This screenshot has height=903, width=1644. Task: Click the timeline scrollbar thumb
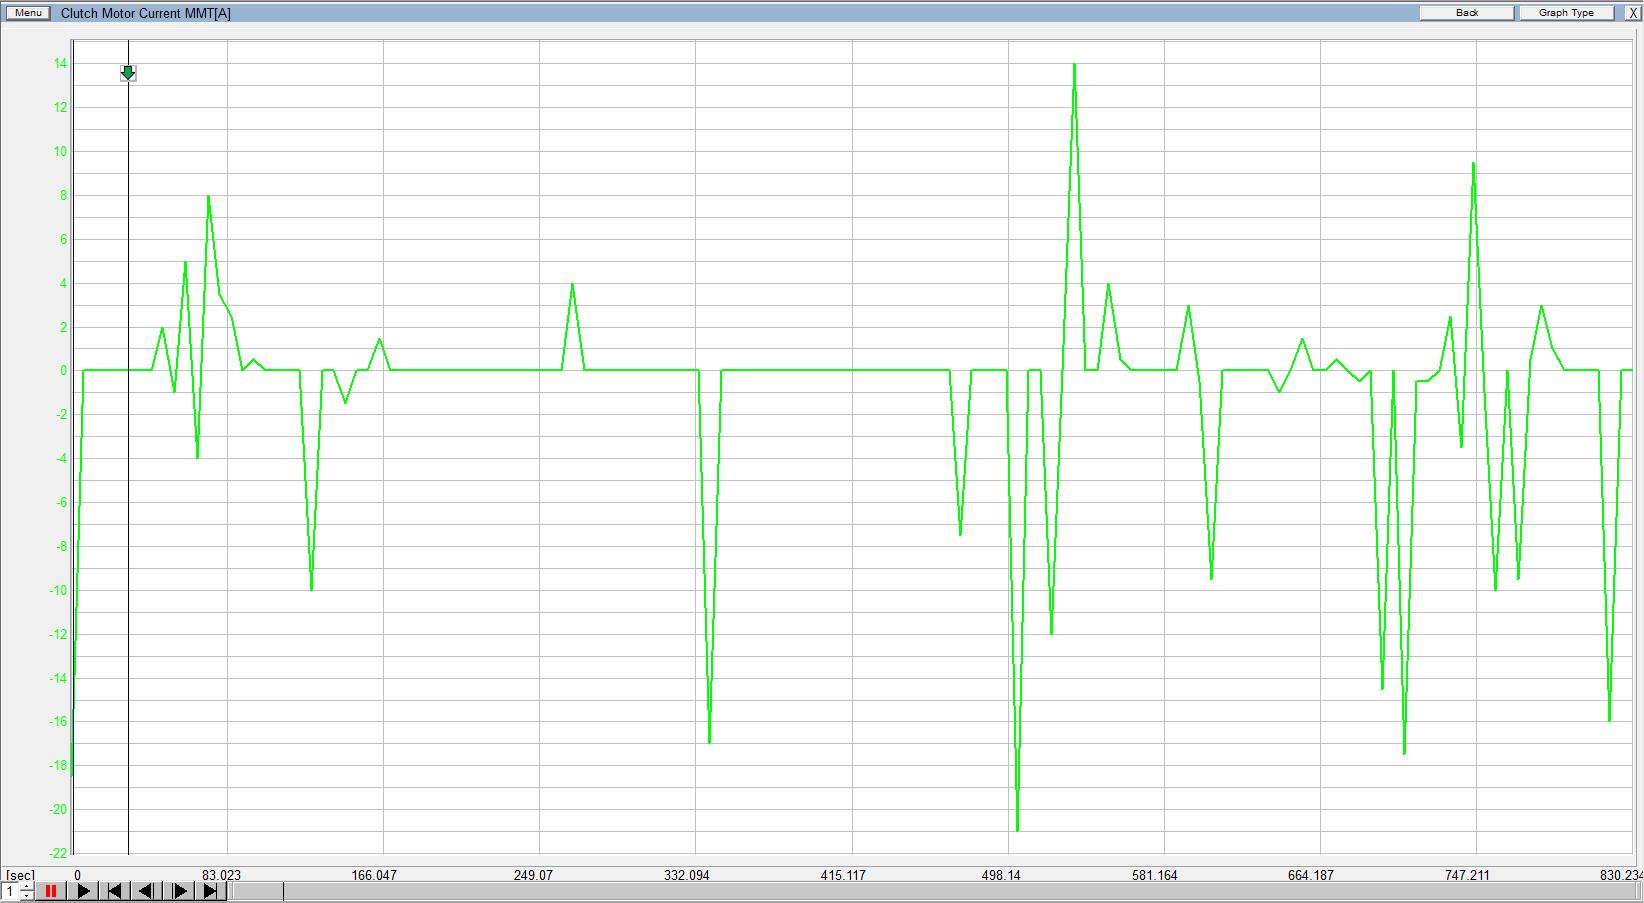[x=257, y=891]
